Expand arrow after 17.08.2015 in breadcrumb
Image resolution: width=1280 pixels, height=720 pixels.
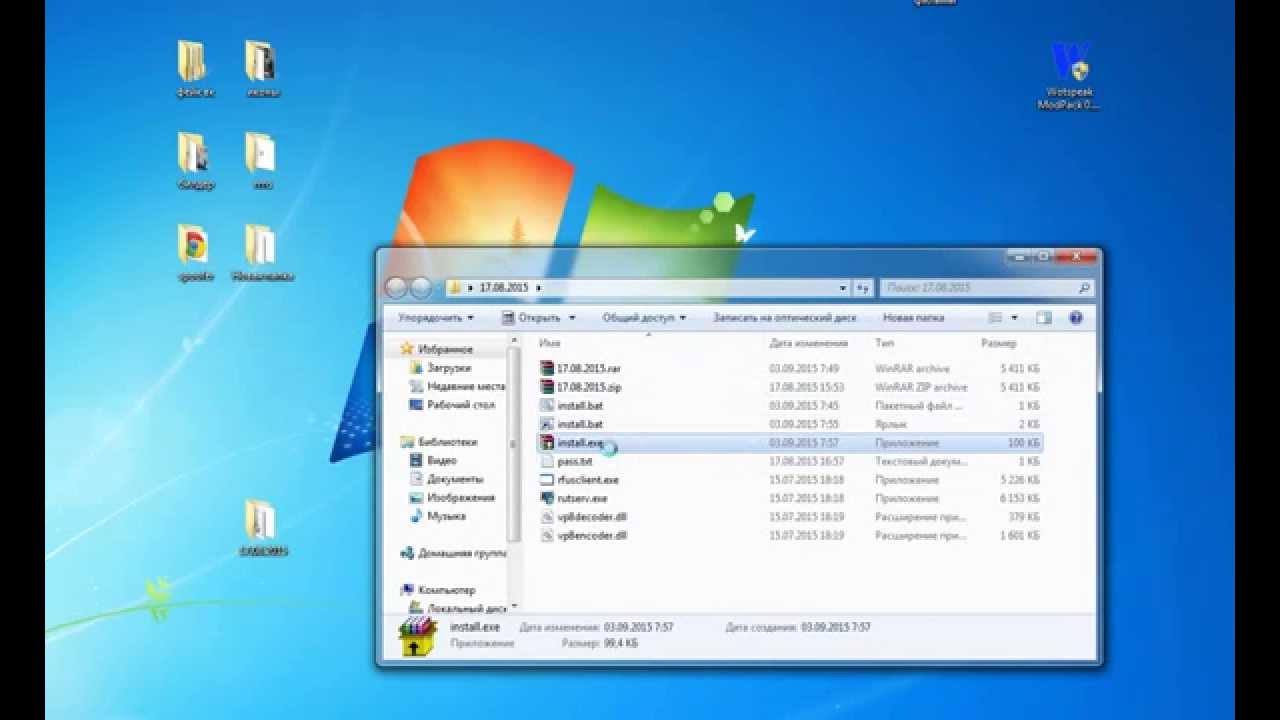click(539, 288)
